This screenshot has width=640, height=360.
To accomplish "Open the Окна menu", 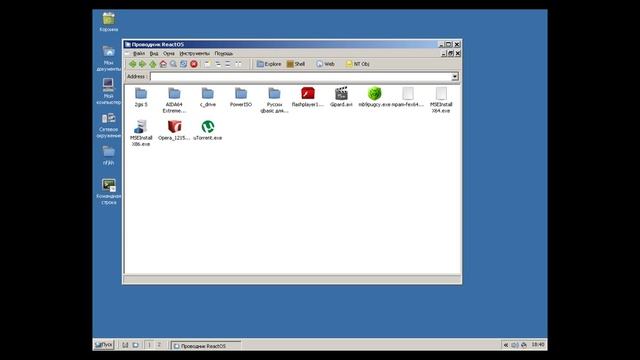I will click(169, 53).
